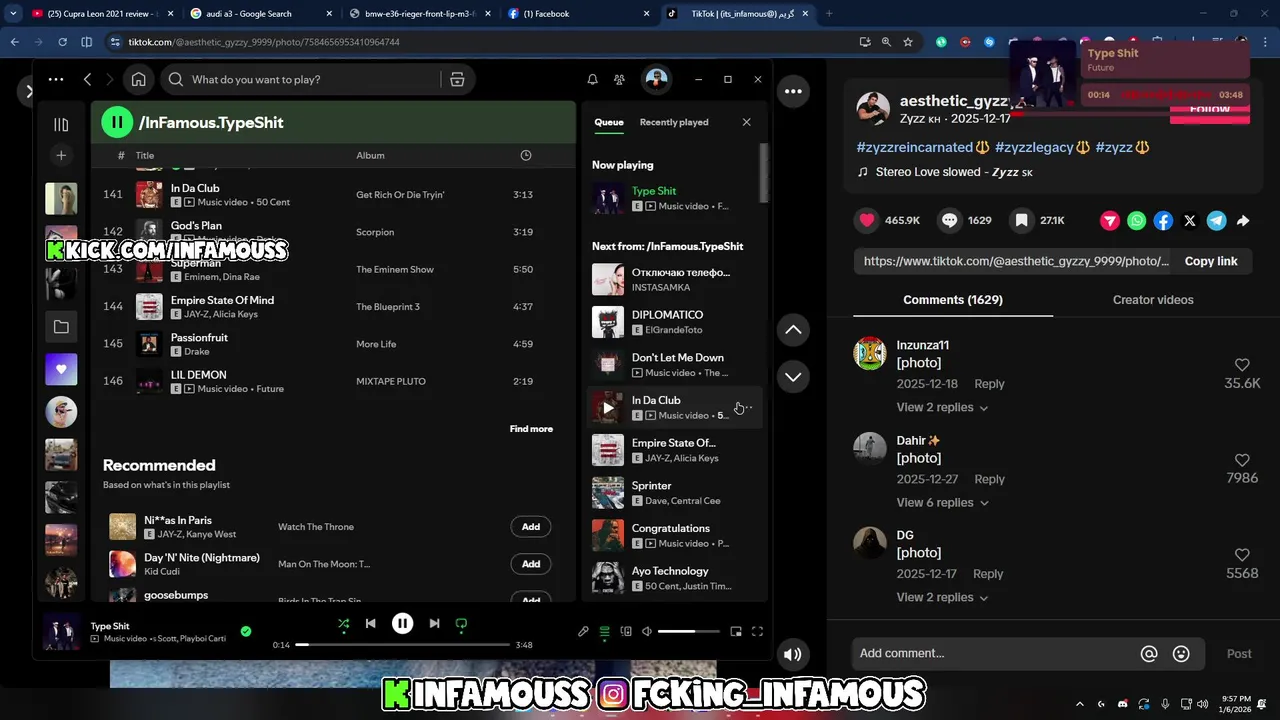Open Spotify Friend Activity icon
The height and width of the screenshot is (720, 1280).
coord(620,79)
